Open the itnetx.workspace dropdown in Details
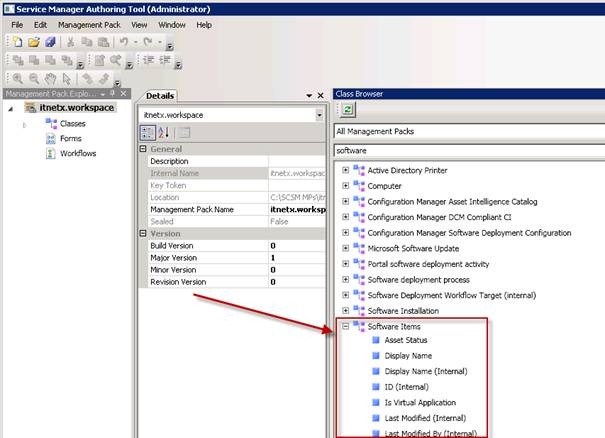 (319, 115)
